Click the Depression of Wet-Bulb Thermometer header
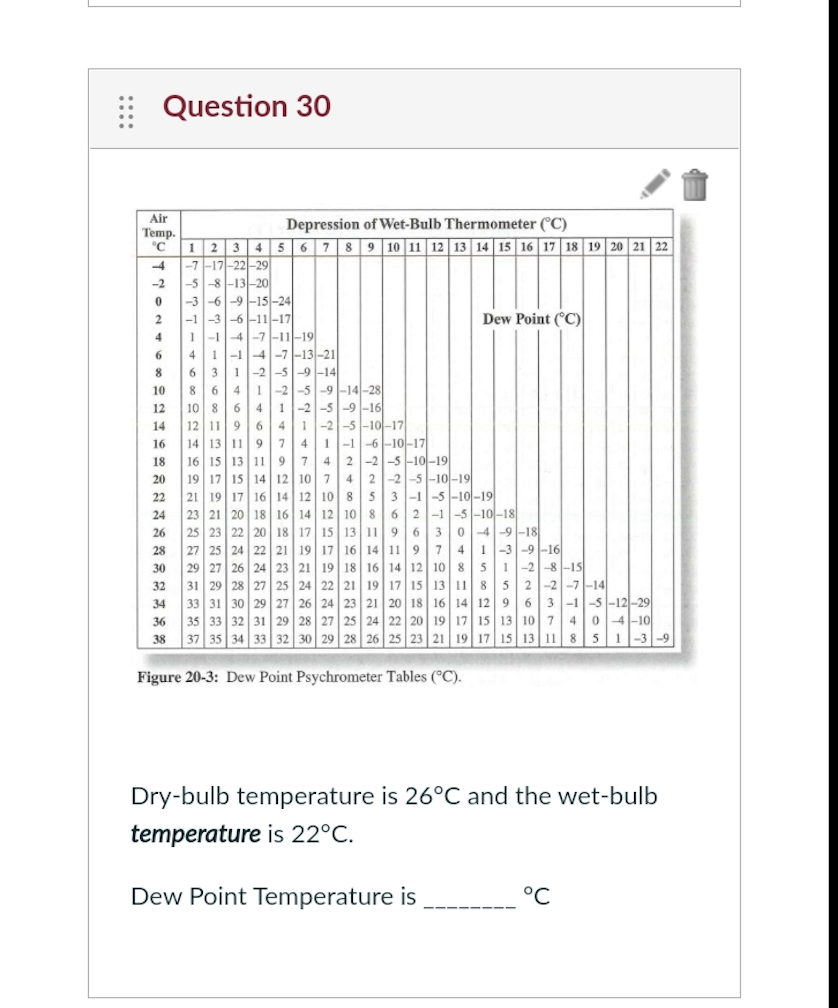Screen dimensions: 838x1008 pos(432,223)
